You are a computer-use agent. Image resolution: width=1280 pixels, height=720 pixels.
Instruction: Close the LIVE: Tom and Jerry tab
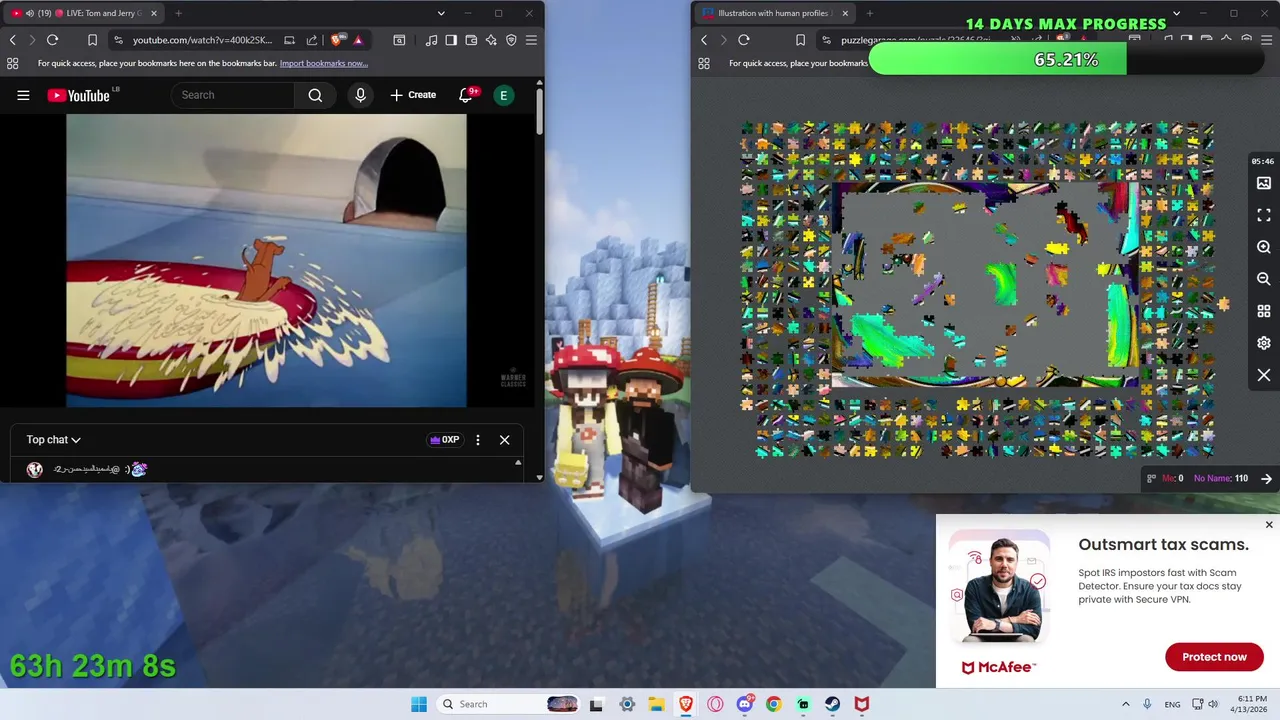pos(154,13)
